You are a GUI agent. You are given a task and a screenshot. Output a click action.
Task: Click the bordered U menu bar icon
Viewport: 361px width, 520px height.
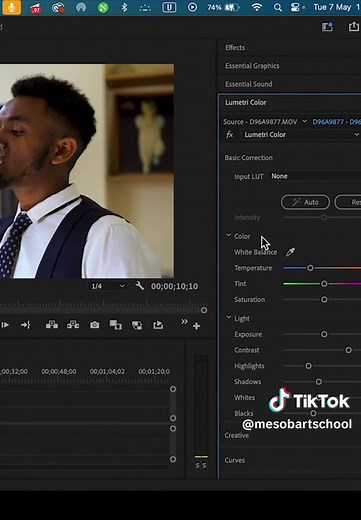(x=169, y=7)
